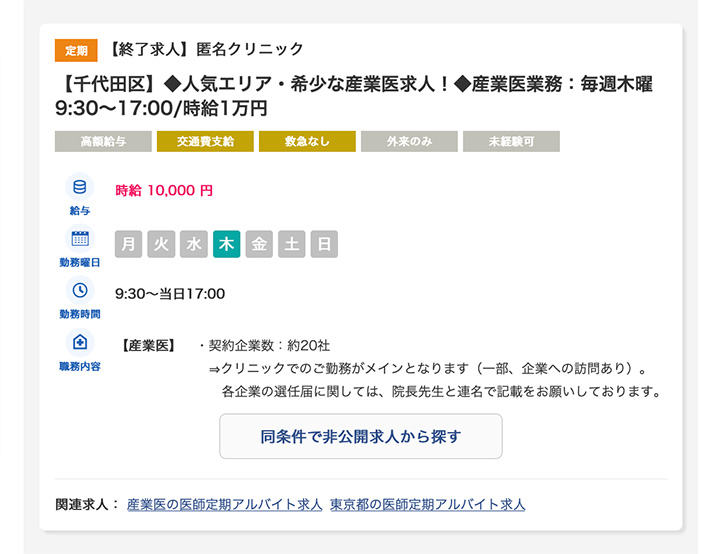Screen dimensions: 720x554
Task: Toggle the highlighted 木 (Thursday) day box
Action: click(x=226, y=244)
